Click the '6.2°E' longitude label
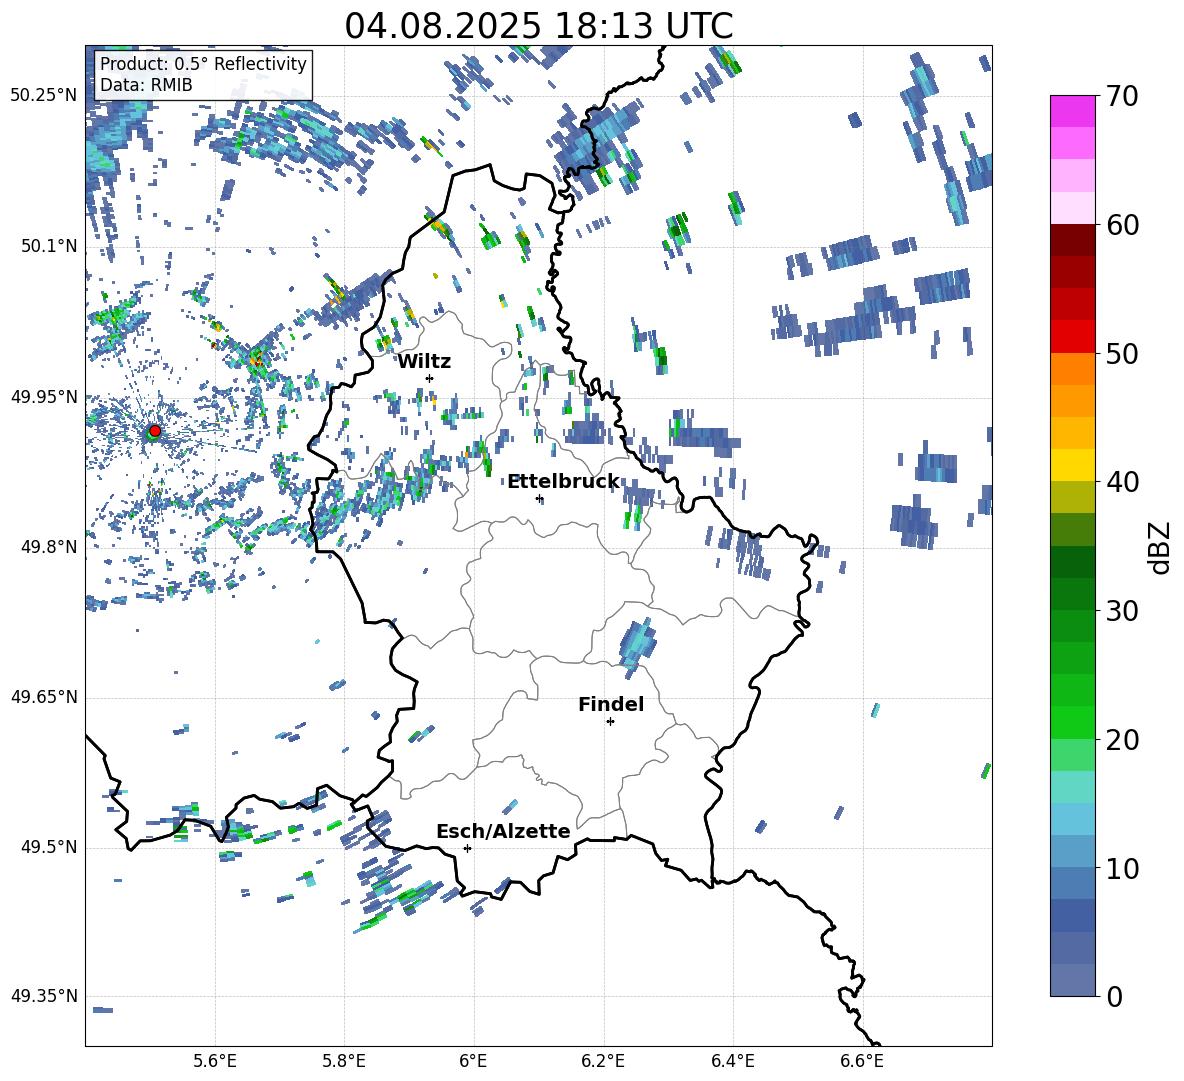Screen dimensions: 1184x1081 (603, 1061)
